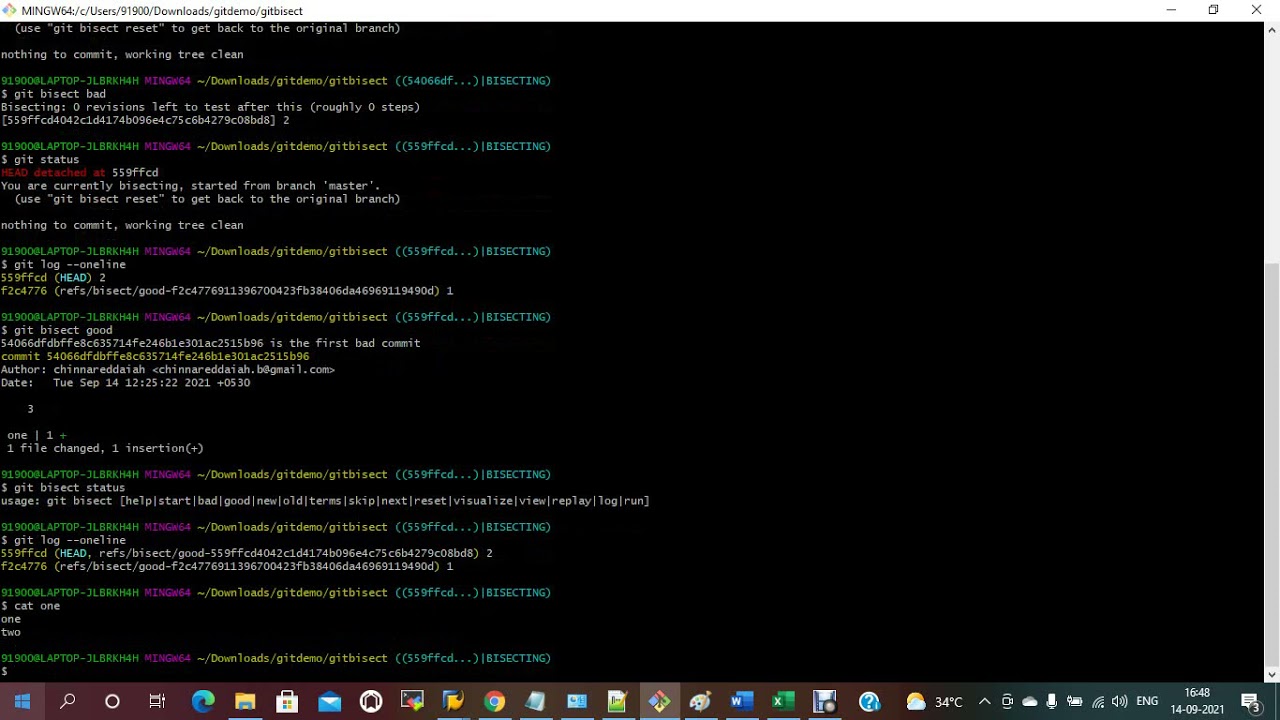The height and width of the screenshot is (720, 1280).
Task: Open the terminal-style colored app icon in taskbar
Action: point(412,701)
